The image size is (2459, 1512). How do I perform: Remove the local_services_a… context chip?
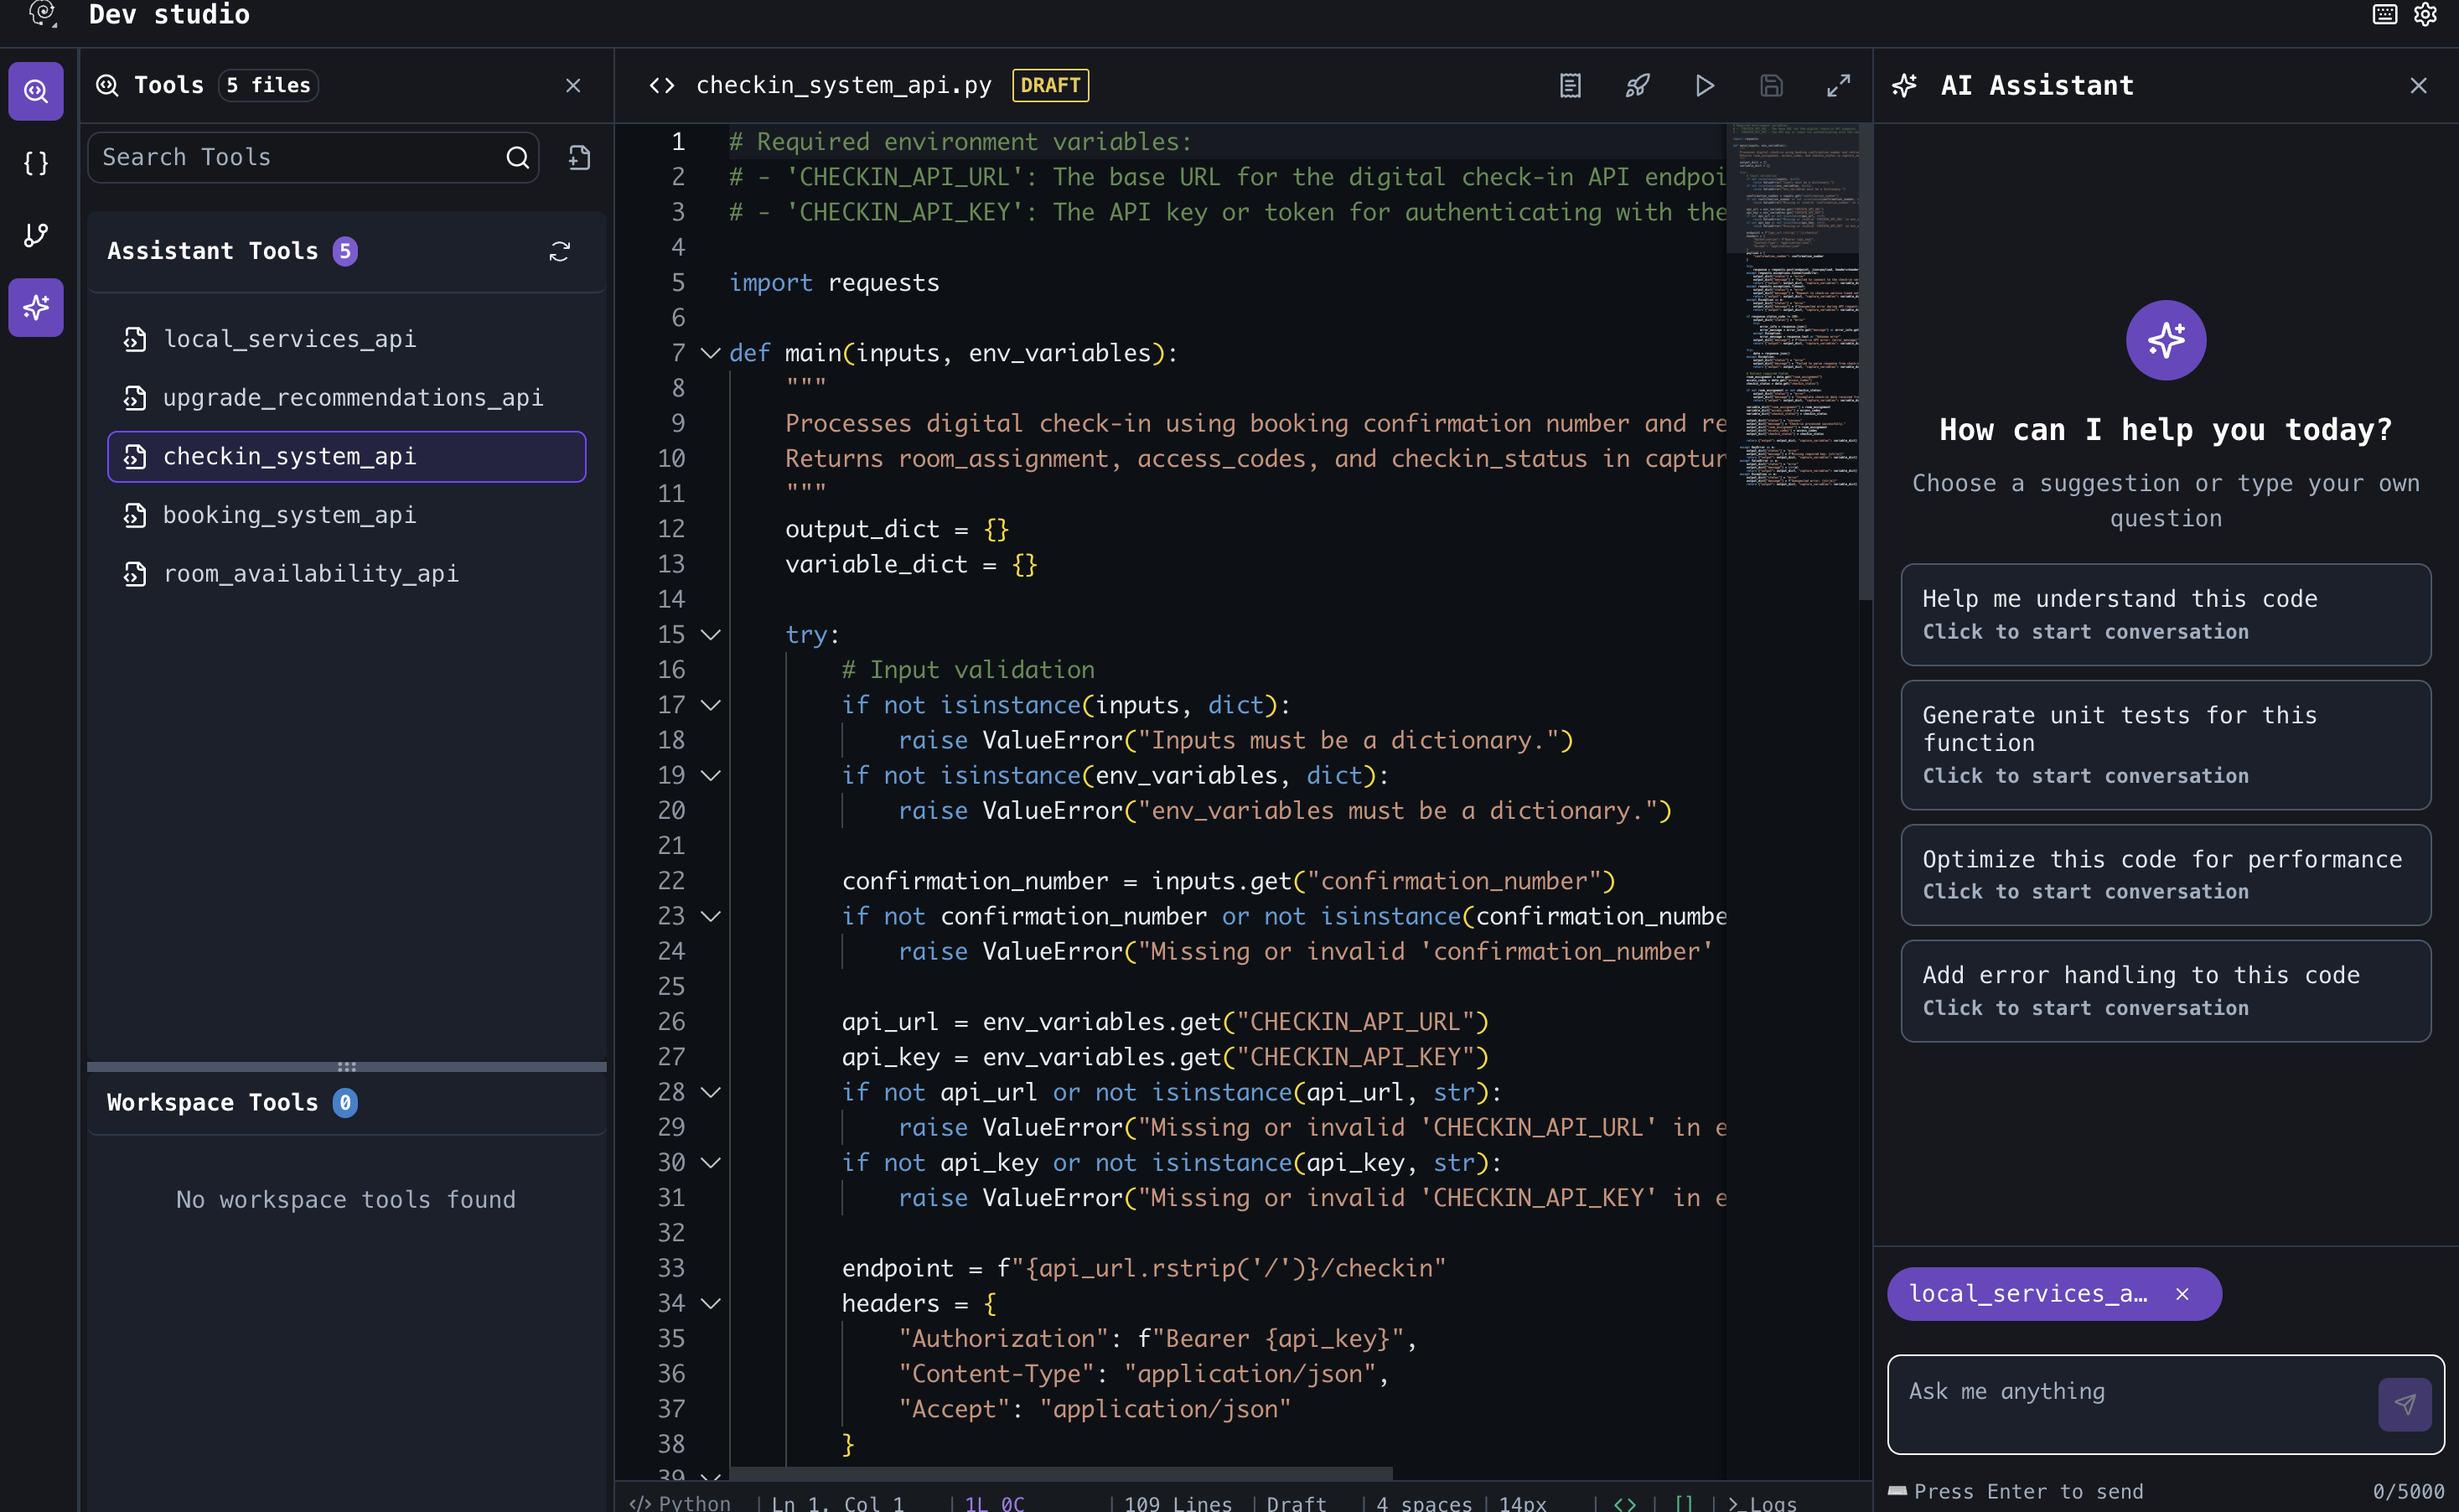click(2182, 1294)
